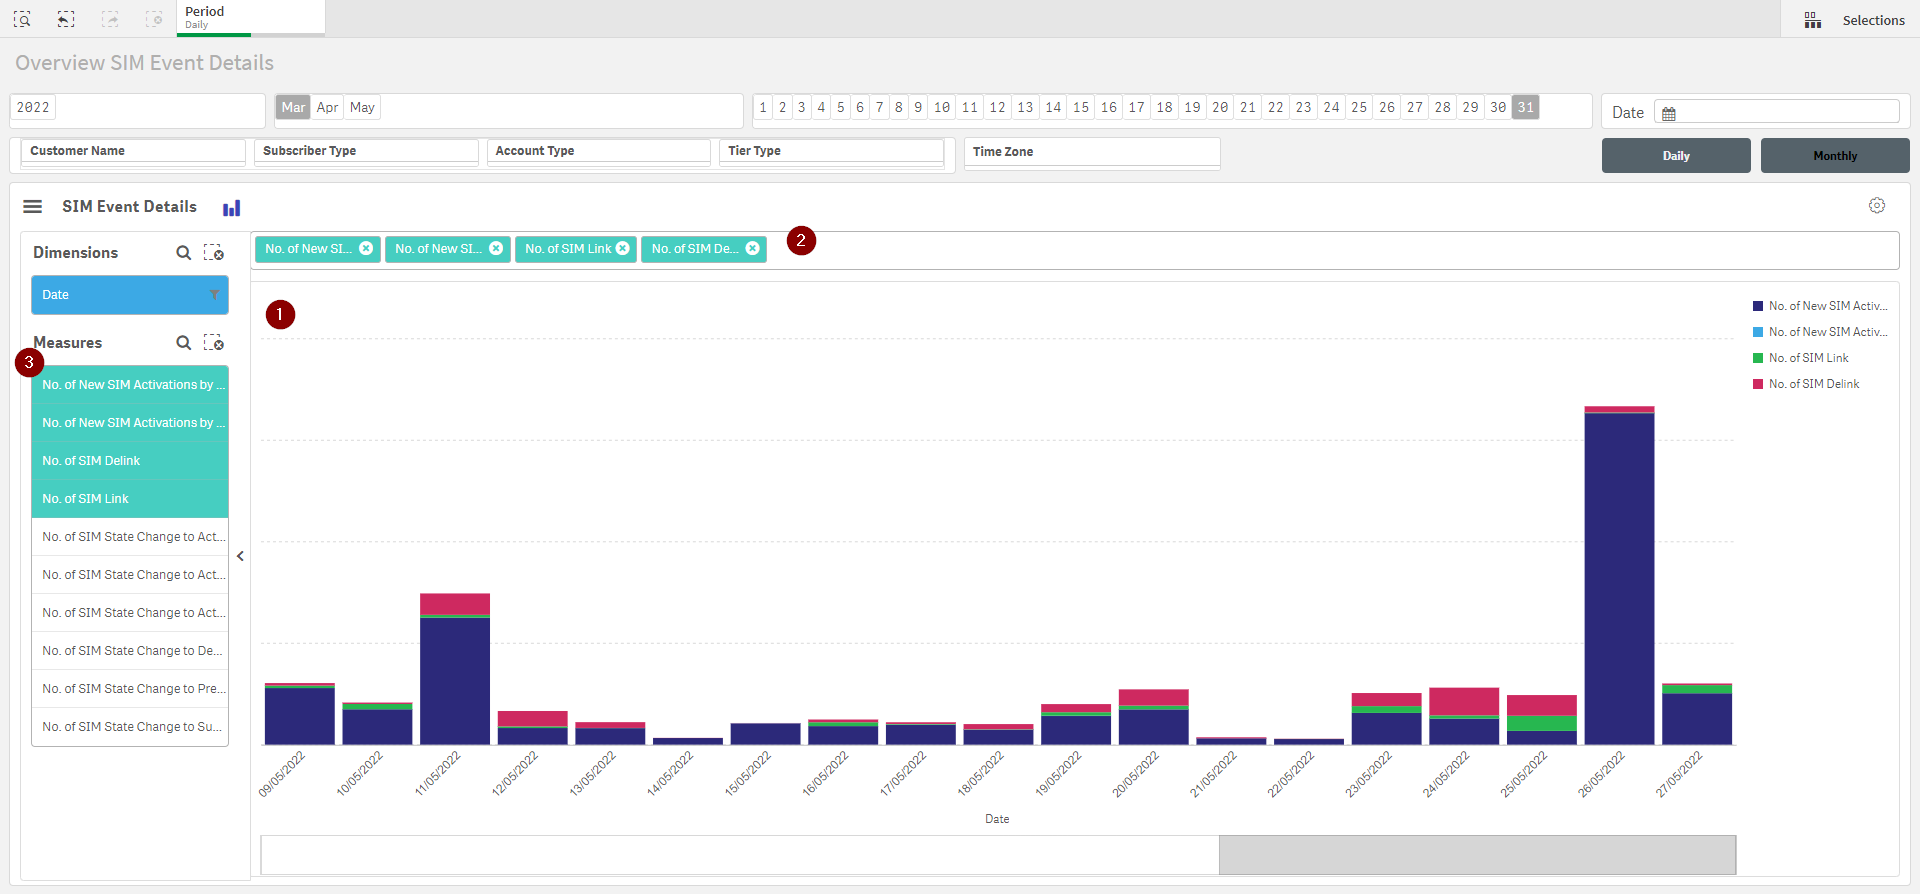The width and height of the screenshot is (1920, 894).
Task: Deselect the No. of SIM Delink measure
Action: coord(130,461)
